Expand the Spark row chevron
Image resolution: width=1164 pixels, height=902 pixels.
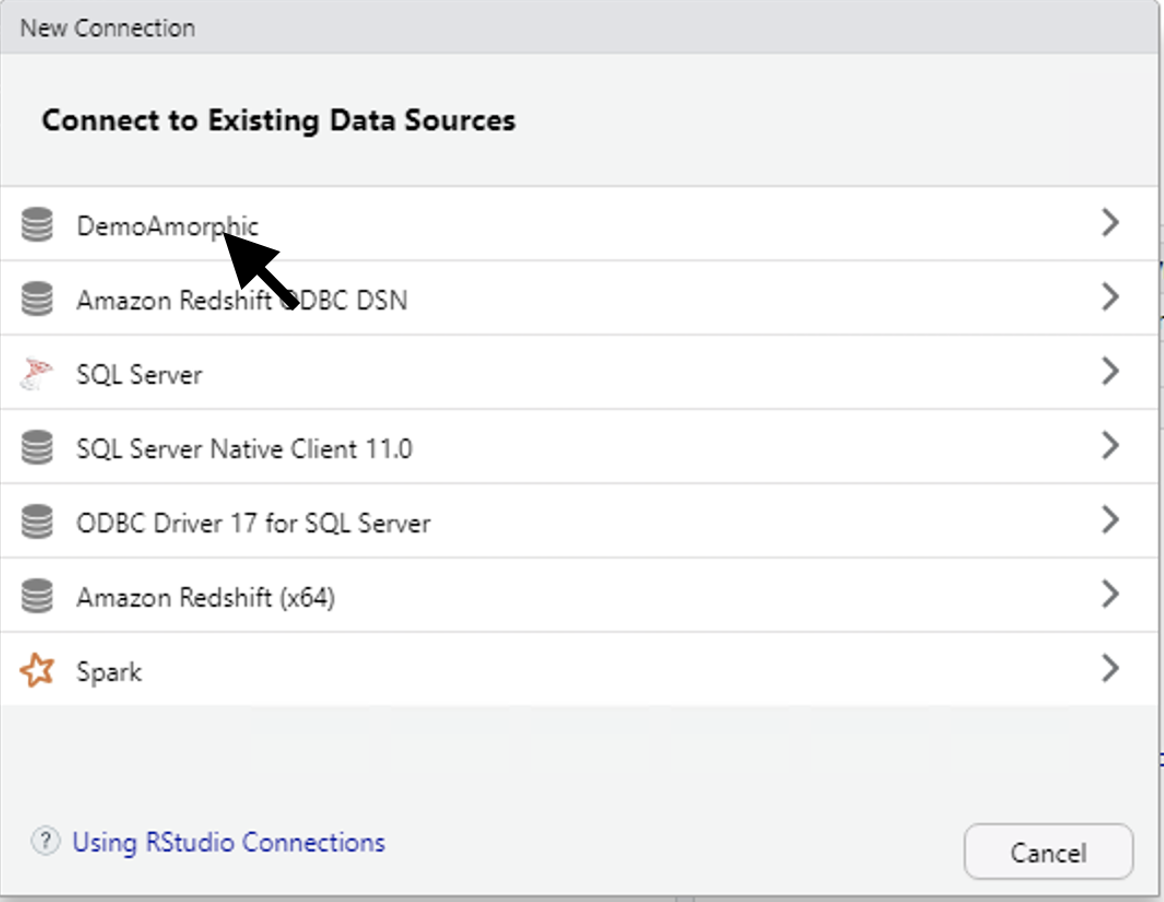pos(1111,668)
